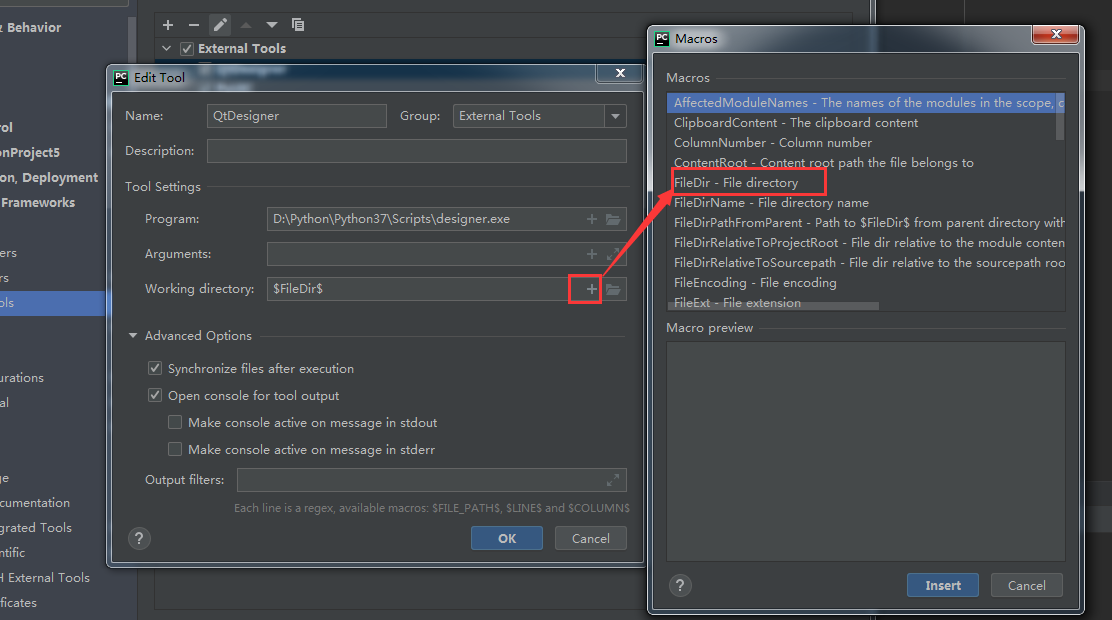
Task: Collapse the External Tools tree node
Action: [167, 48]
